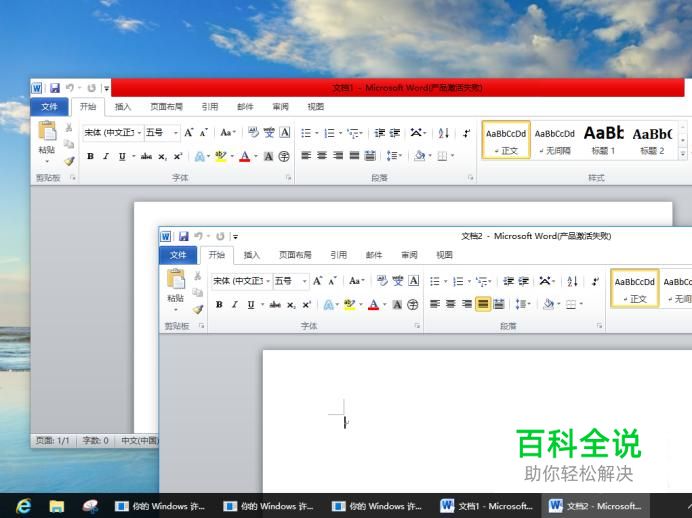The width and height of the screenshot is (692, 518).
Task: Switch to 插入 tab in 文档1
Action: pyautogui.click(x=123, y=107)
